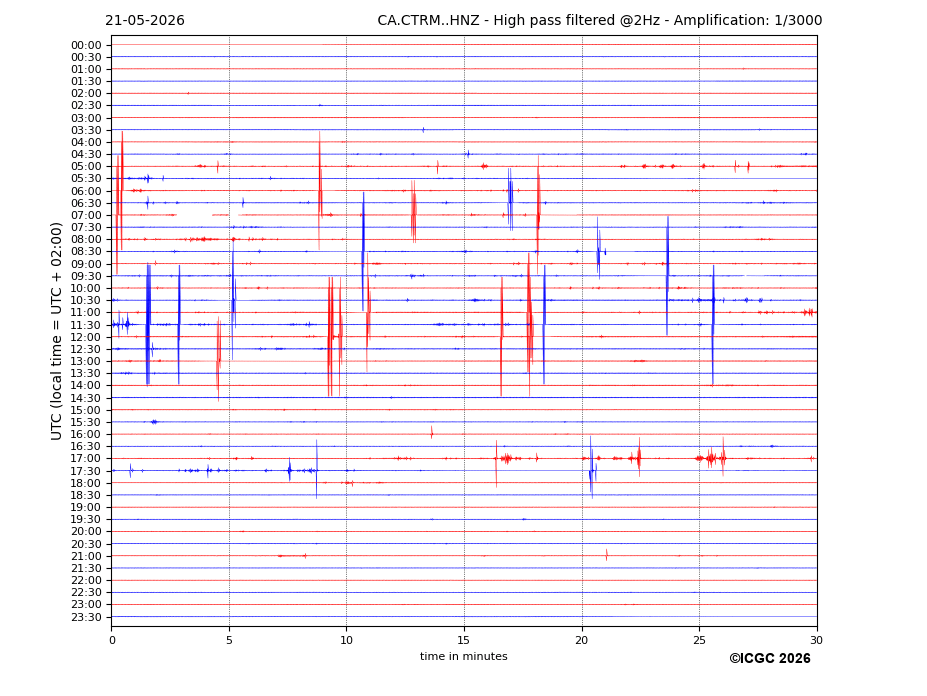This screenshot has width=927, height=696.
Task: Click the 17:00 time axis label
Action: (x=86, y=458)
